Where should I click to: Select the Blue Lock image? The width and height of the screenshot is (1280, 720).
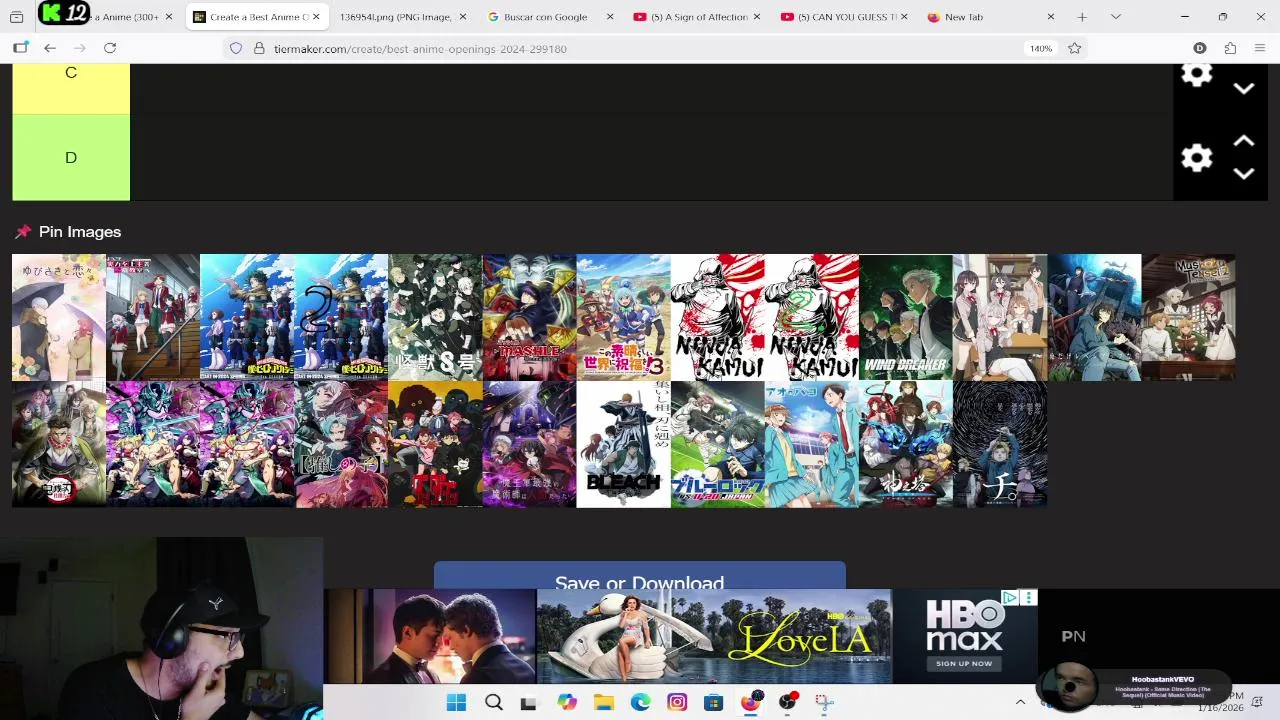717,444
